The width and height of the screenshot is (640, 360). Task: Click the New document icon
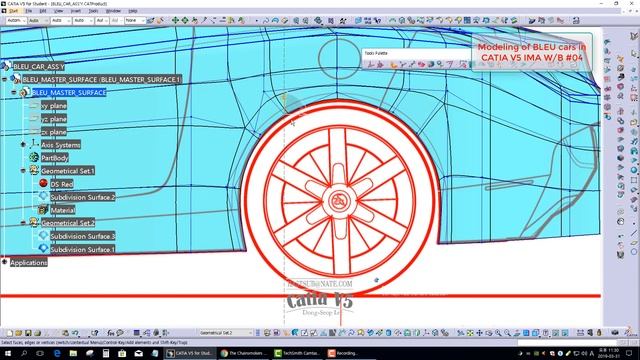(x=9, y=333)
